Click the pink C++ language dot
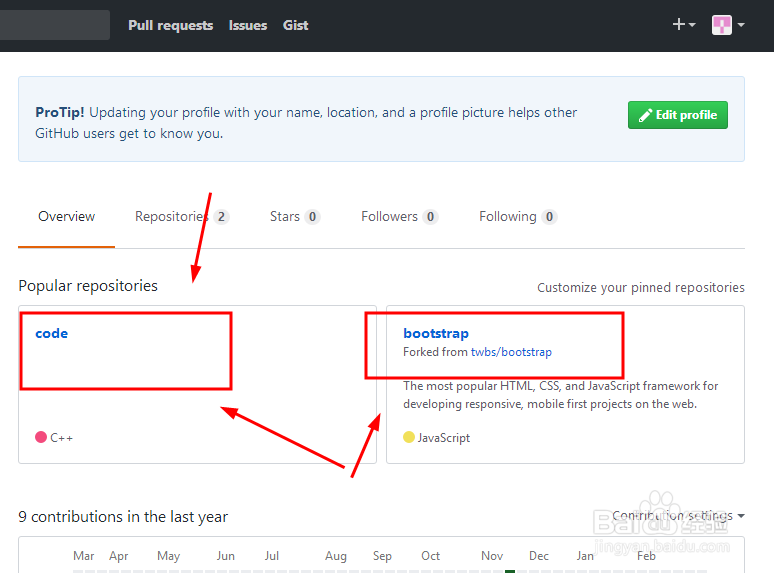This screenshot has width=774, height=573. [x=41, y=437]
